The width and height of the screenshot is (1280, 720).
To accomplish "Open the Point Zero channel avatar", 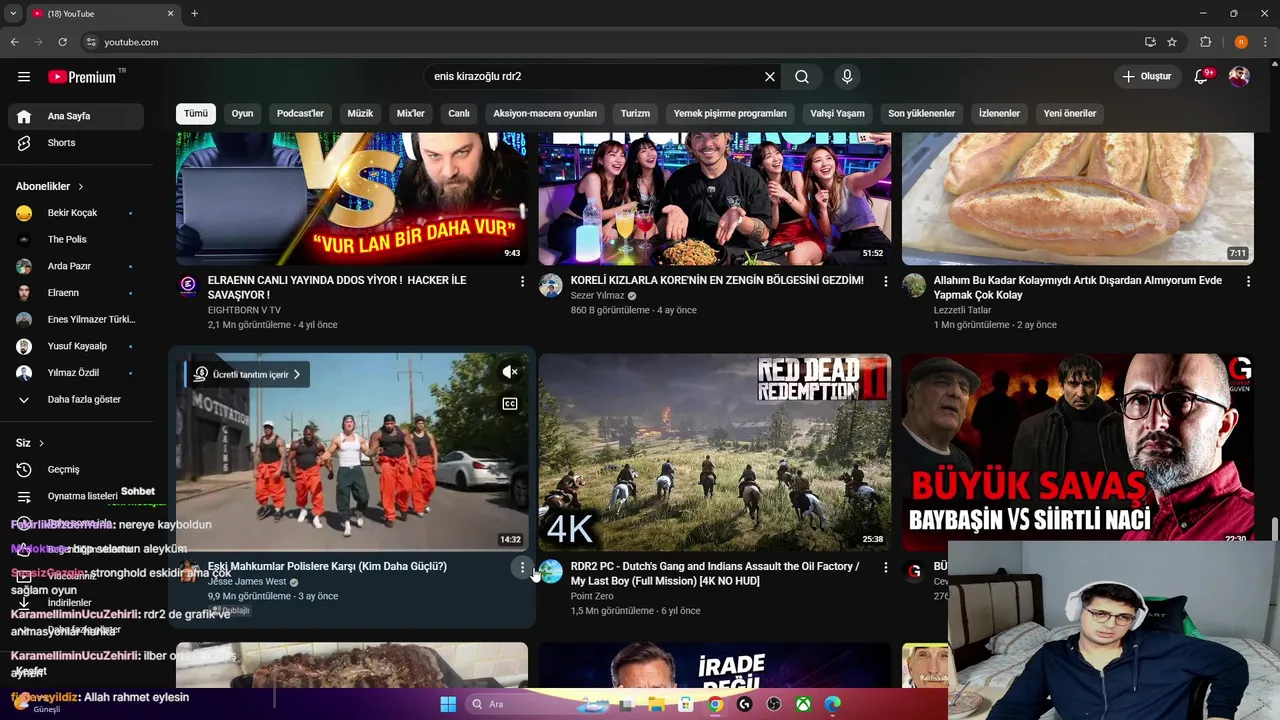I will point(551,571).
